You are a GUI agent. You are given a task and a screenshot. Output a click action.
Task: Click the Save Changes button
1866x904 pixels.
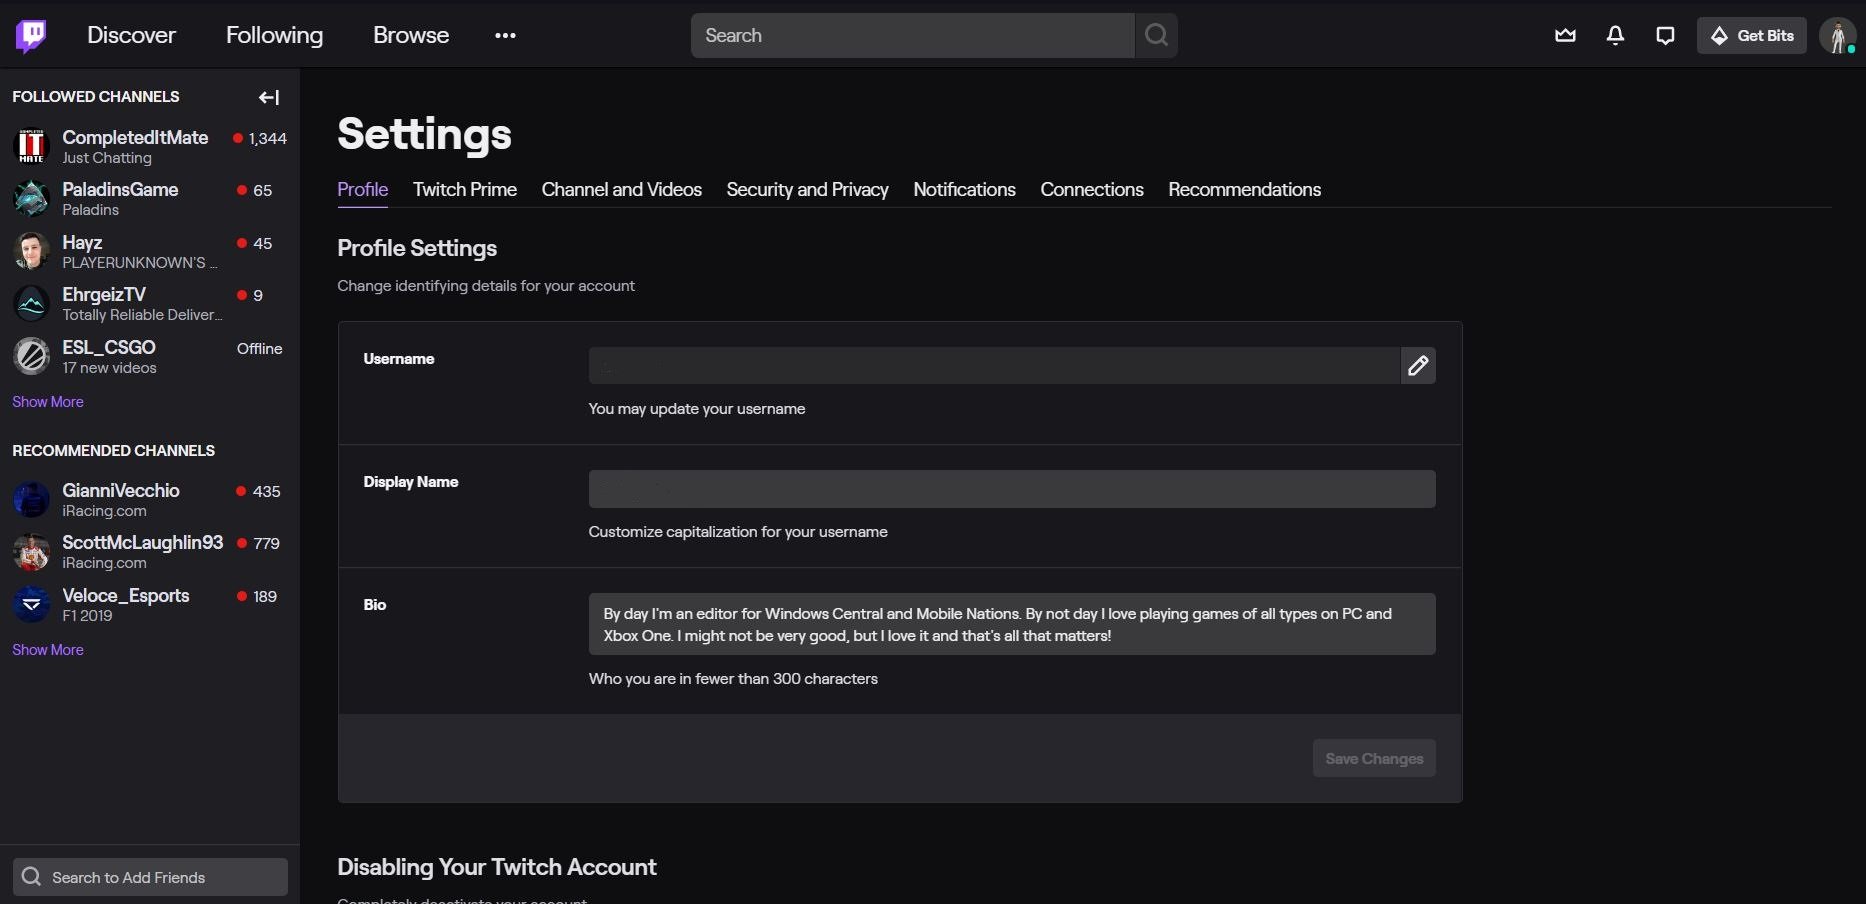pos(1374,759)
